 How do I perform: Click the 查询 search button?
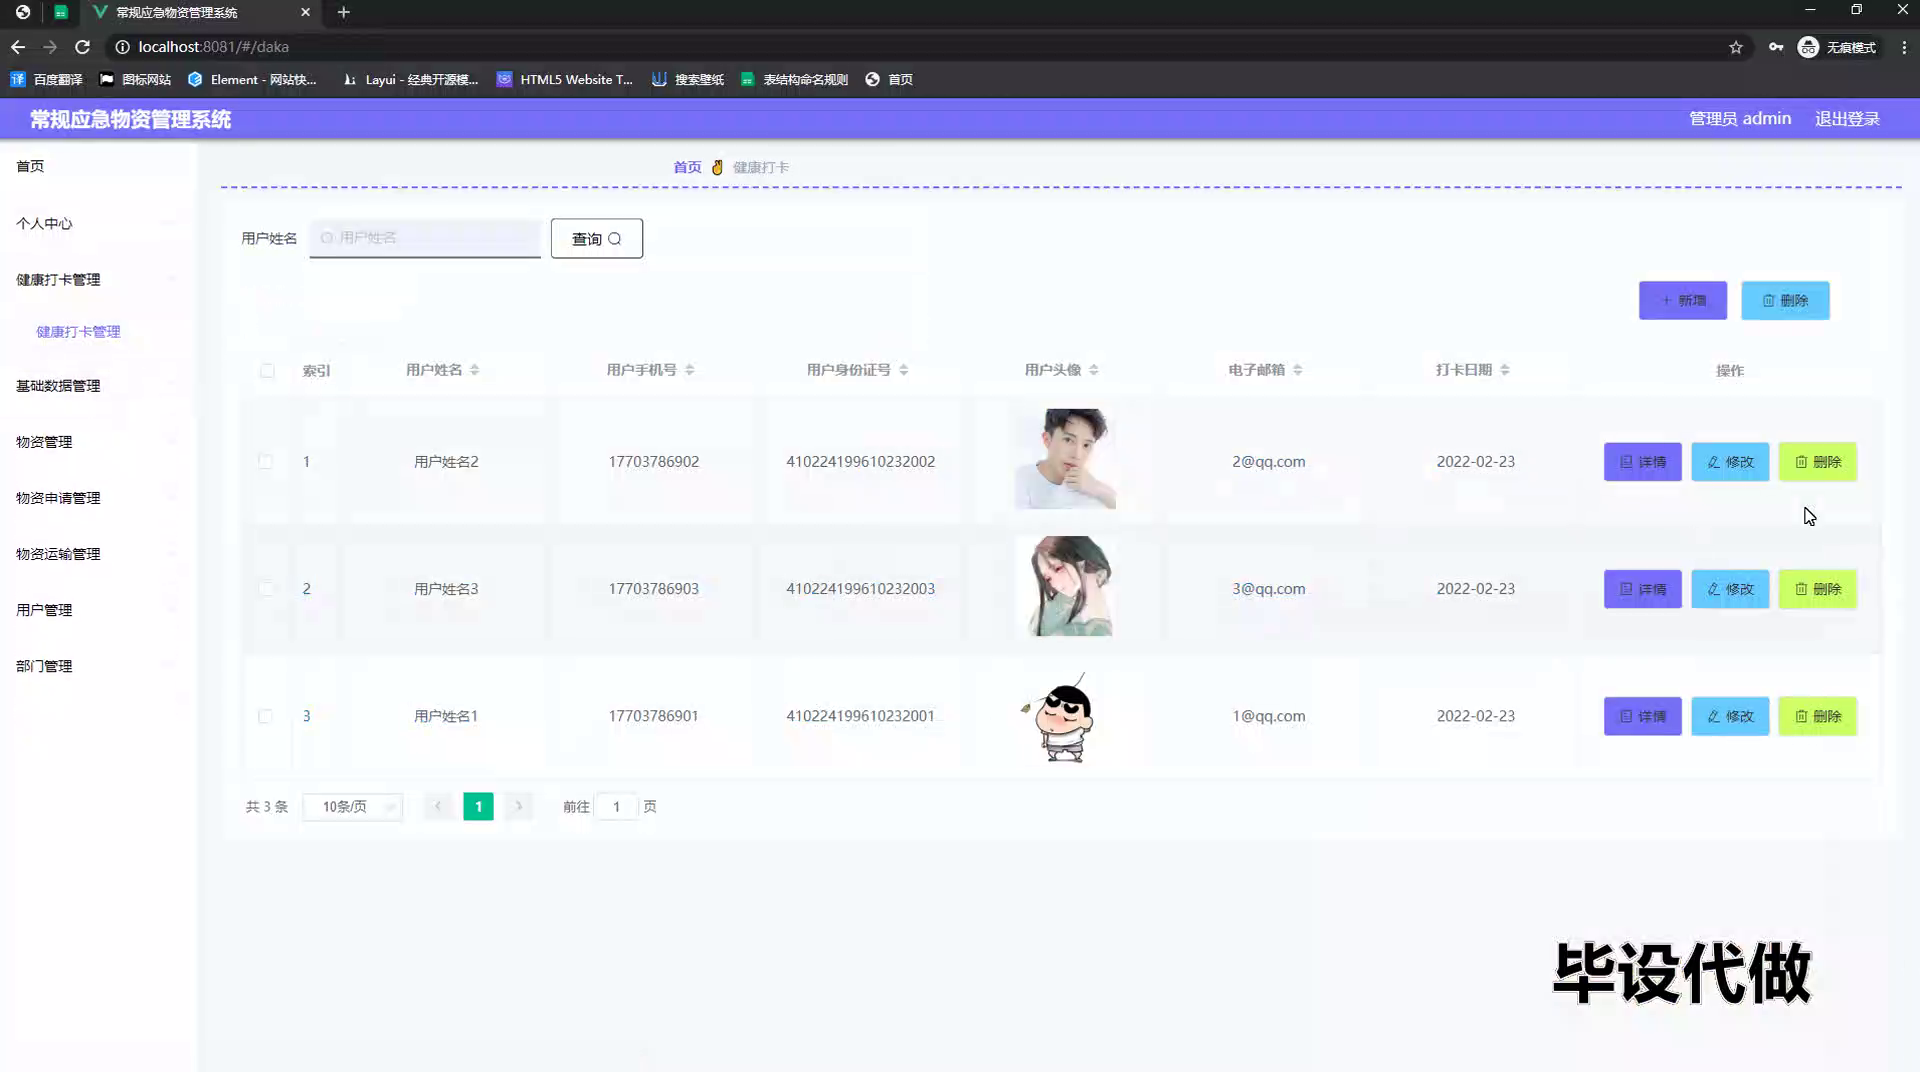pyautogui.click(x=597, y=238)
